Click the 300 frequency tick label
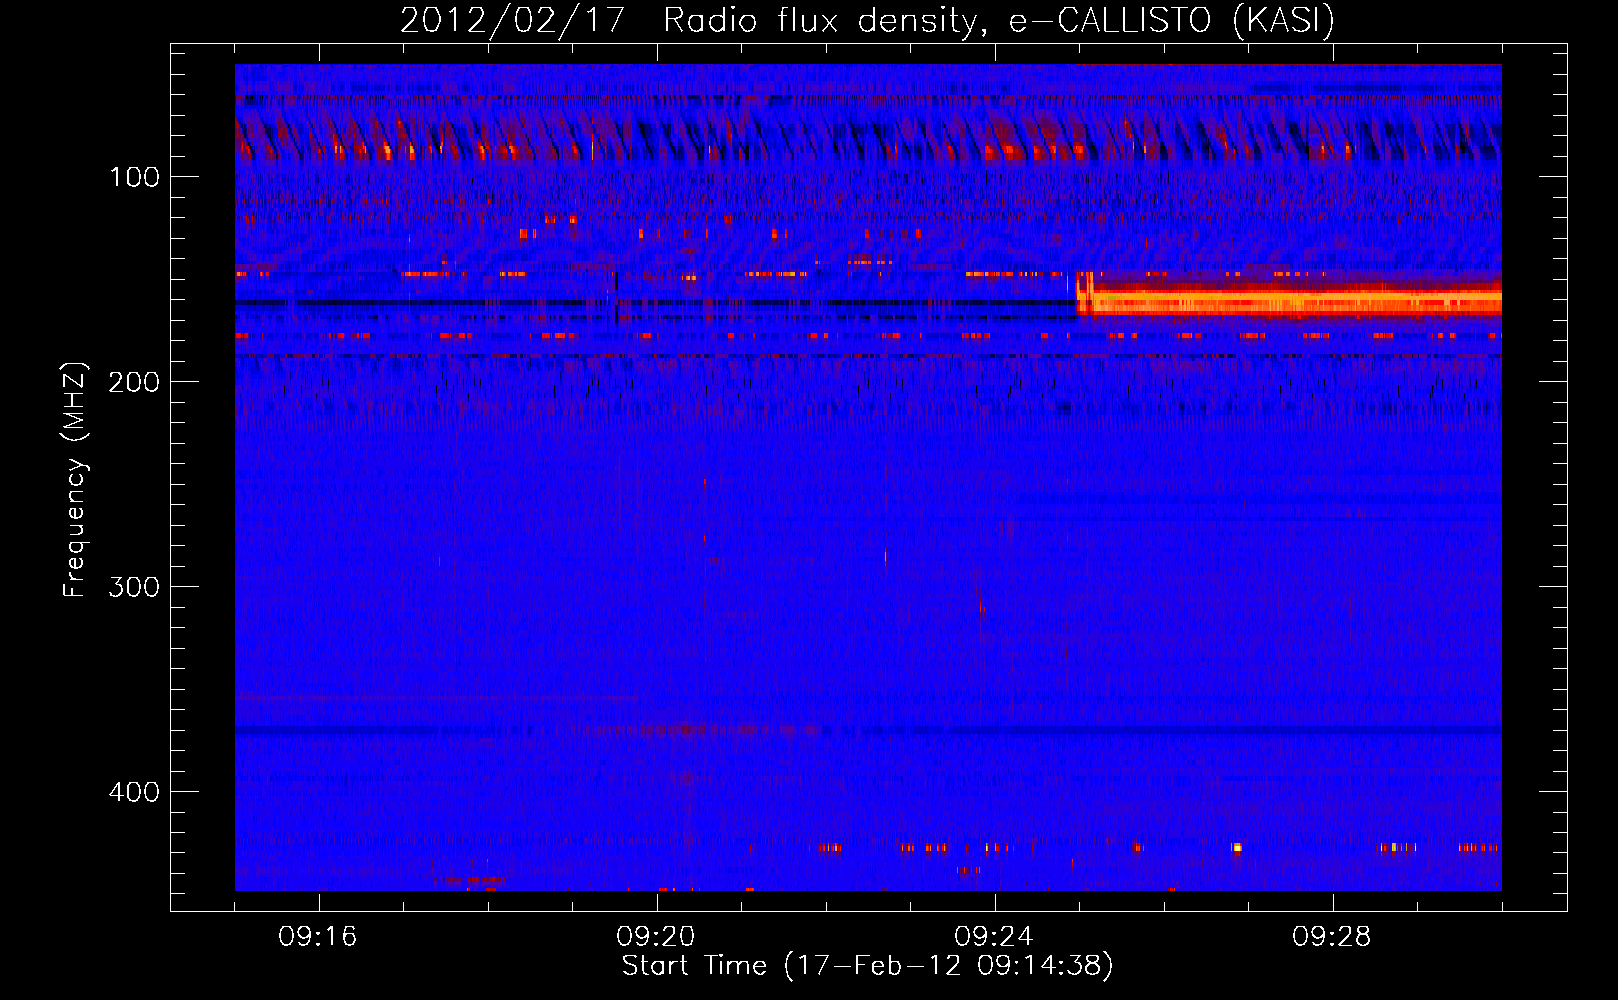The height and width of the screenshot is (1000, 1618). click(134, 587)
